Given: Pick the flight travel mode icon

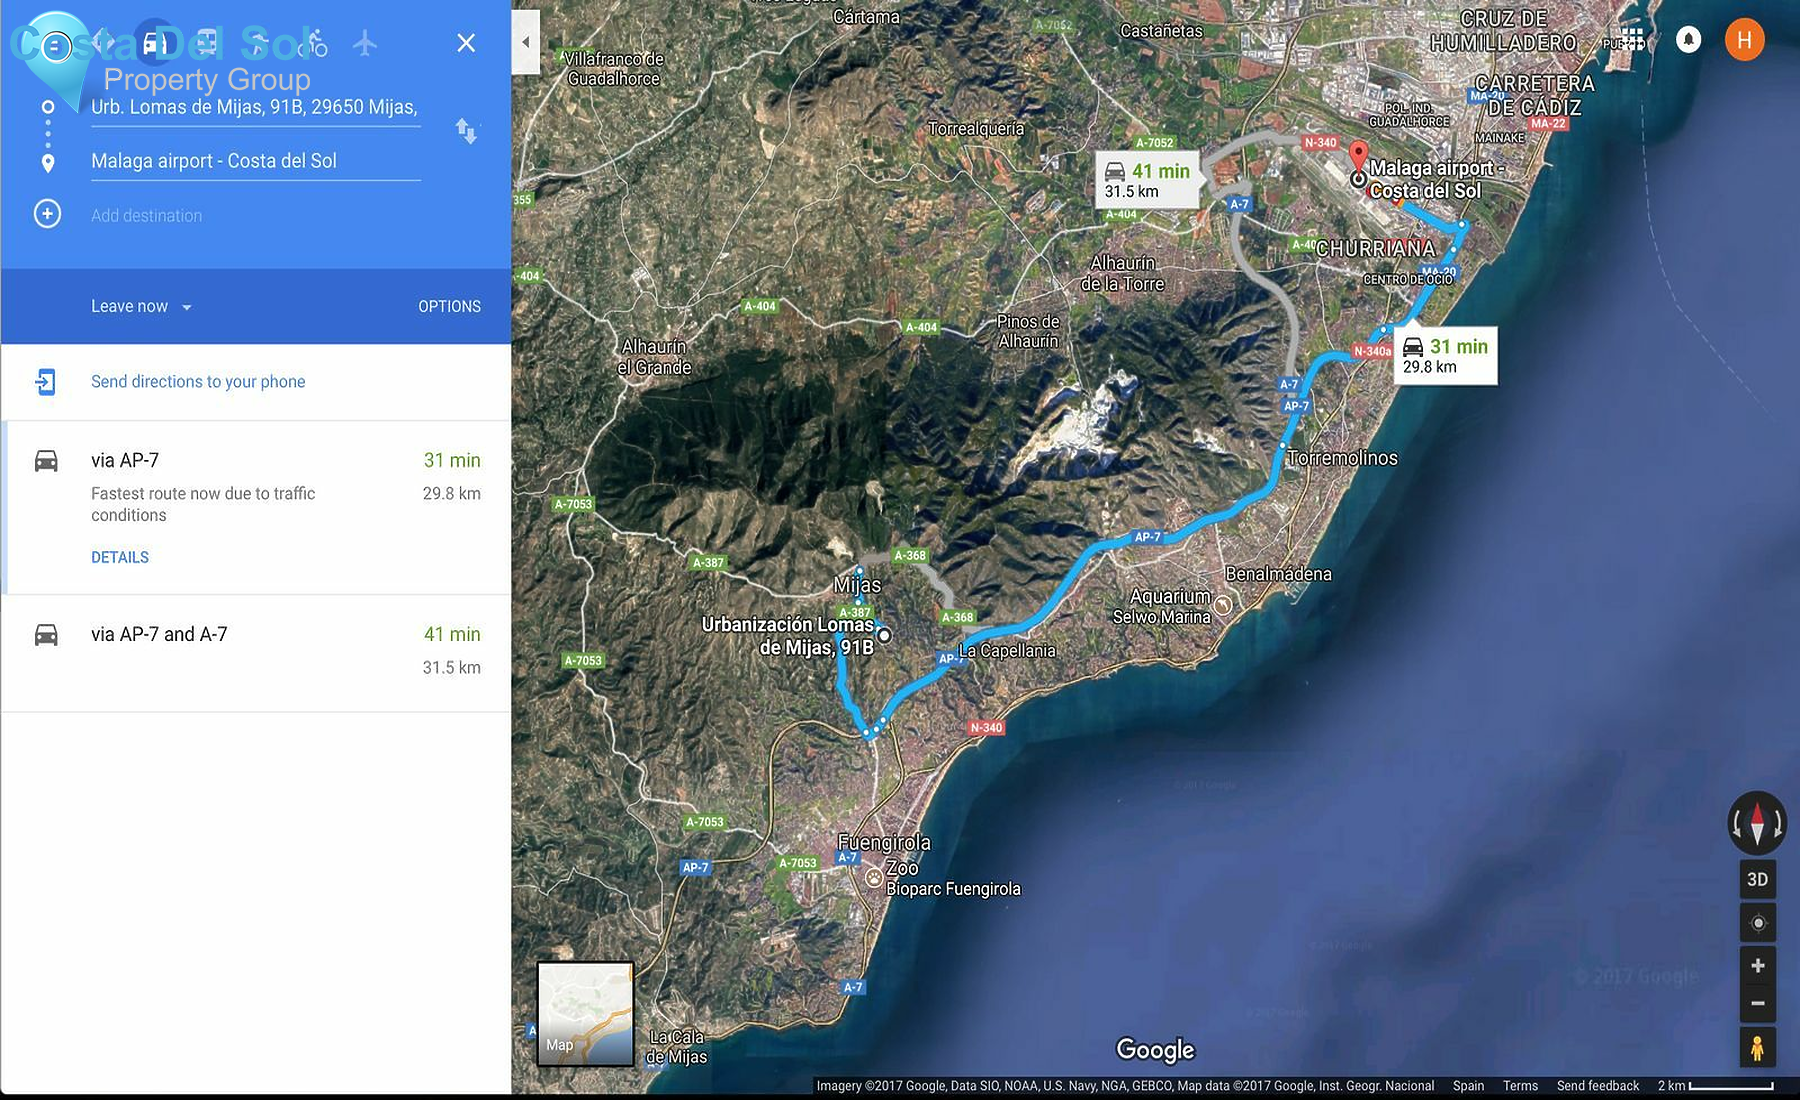Looking at the screenshot, I should tap(364, 44).
